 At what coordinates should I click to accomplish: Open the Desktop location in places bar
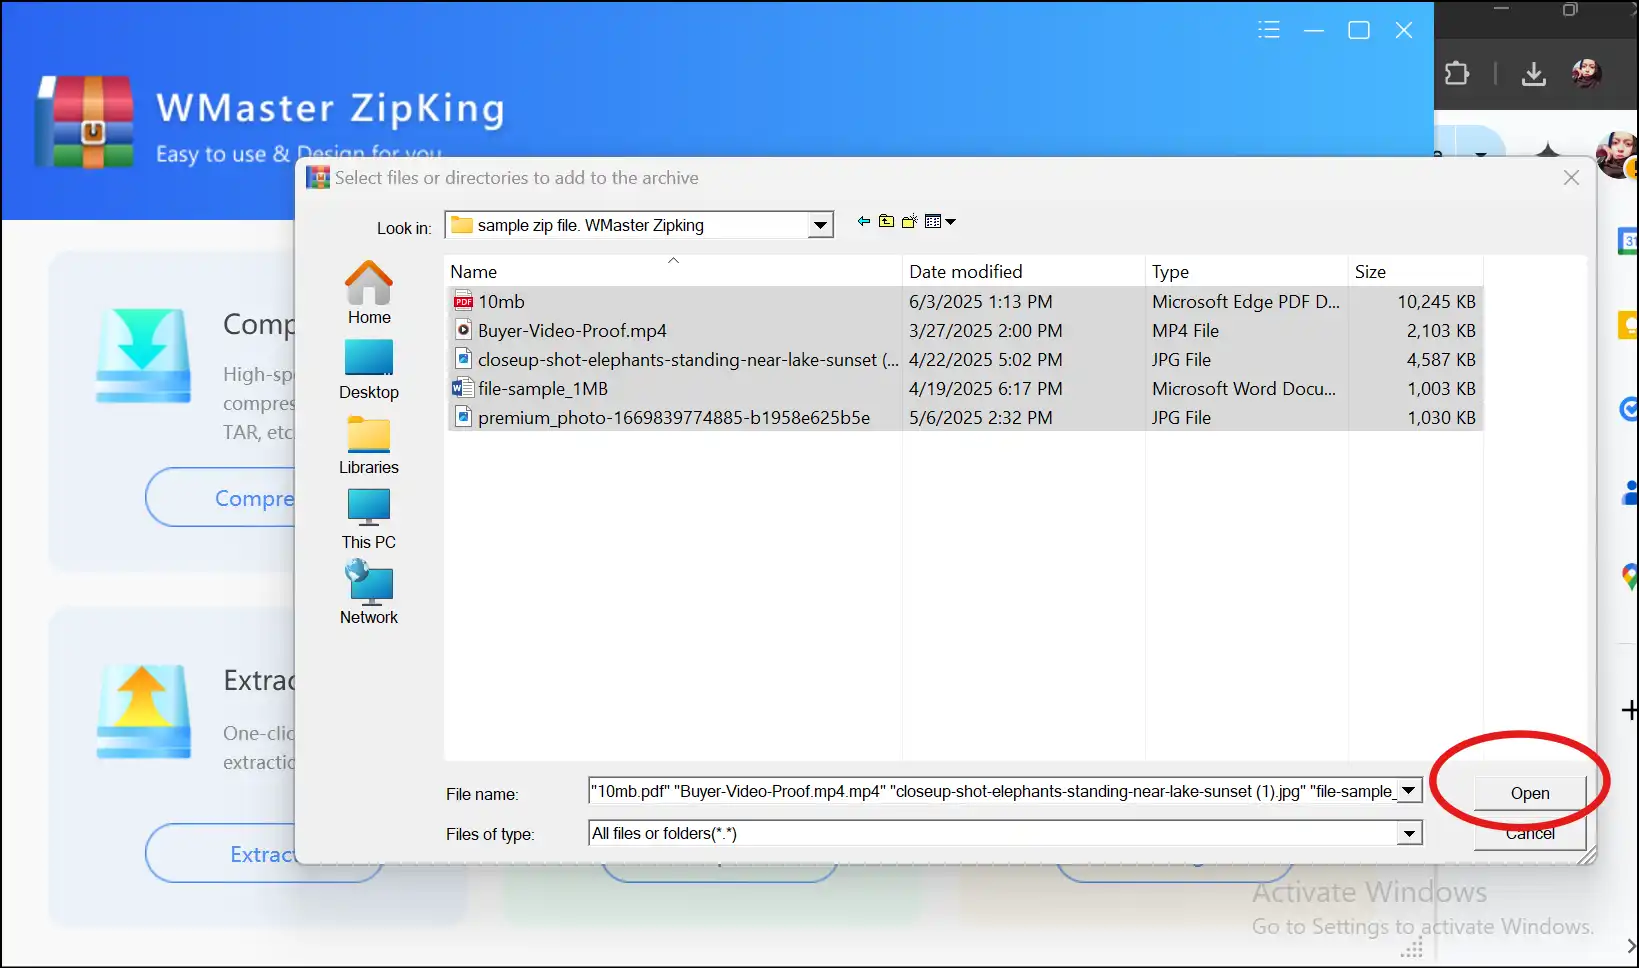pos(369,368)
